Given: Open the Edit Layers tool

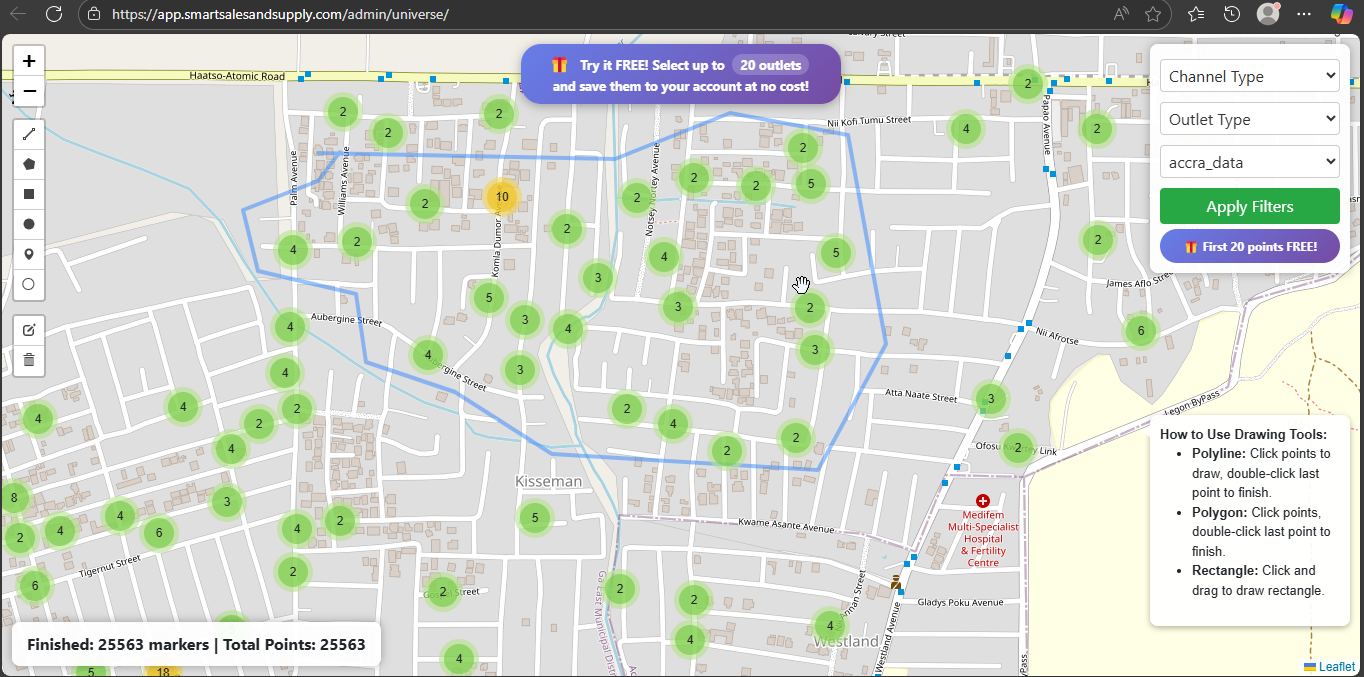Looking at the screenshot, I should coord(29,329).
